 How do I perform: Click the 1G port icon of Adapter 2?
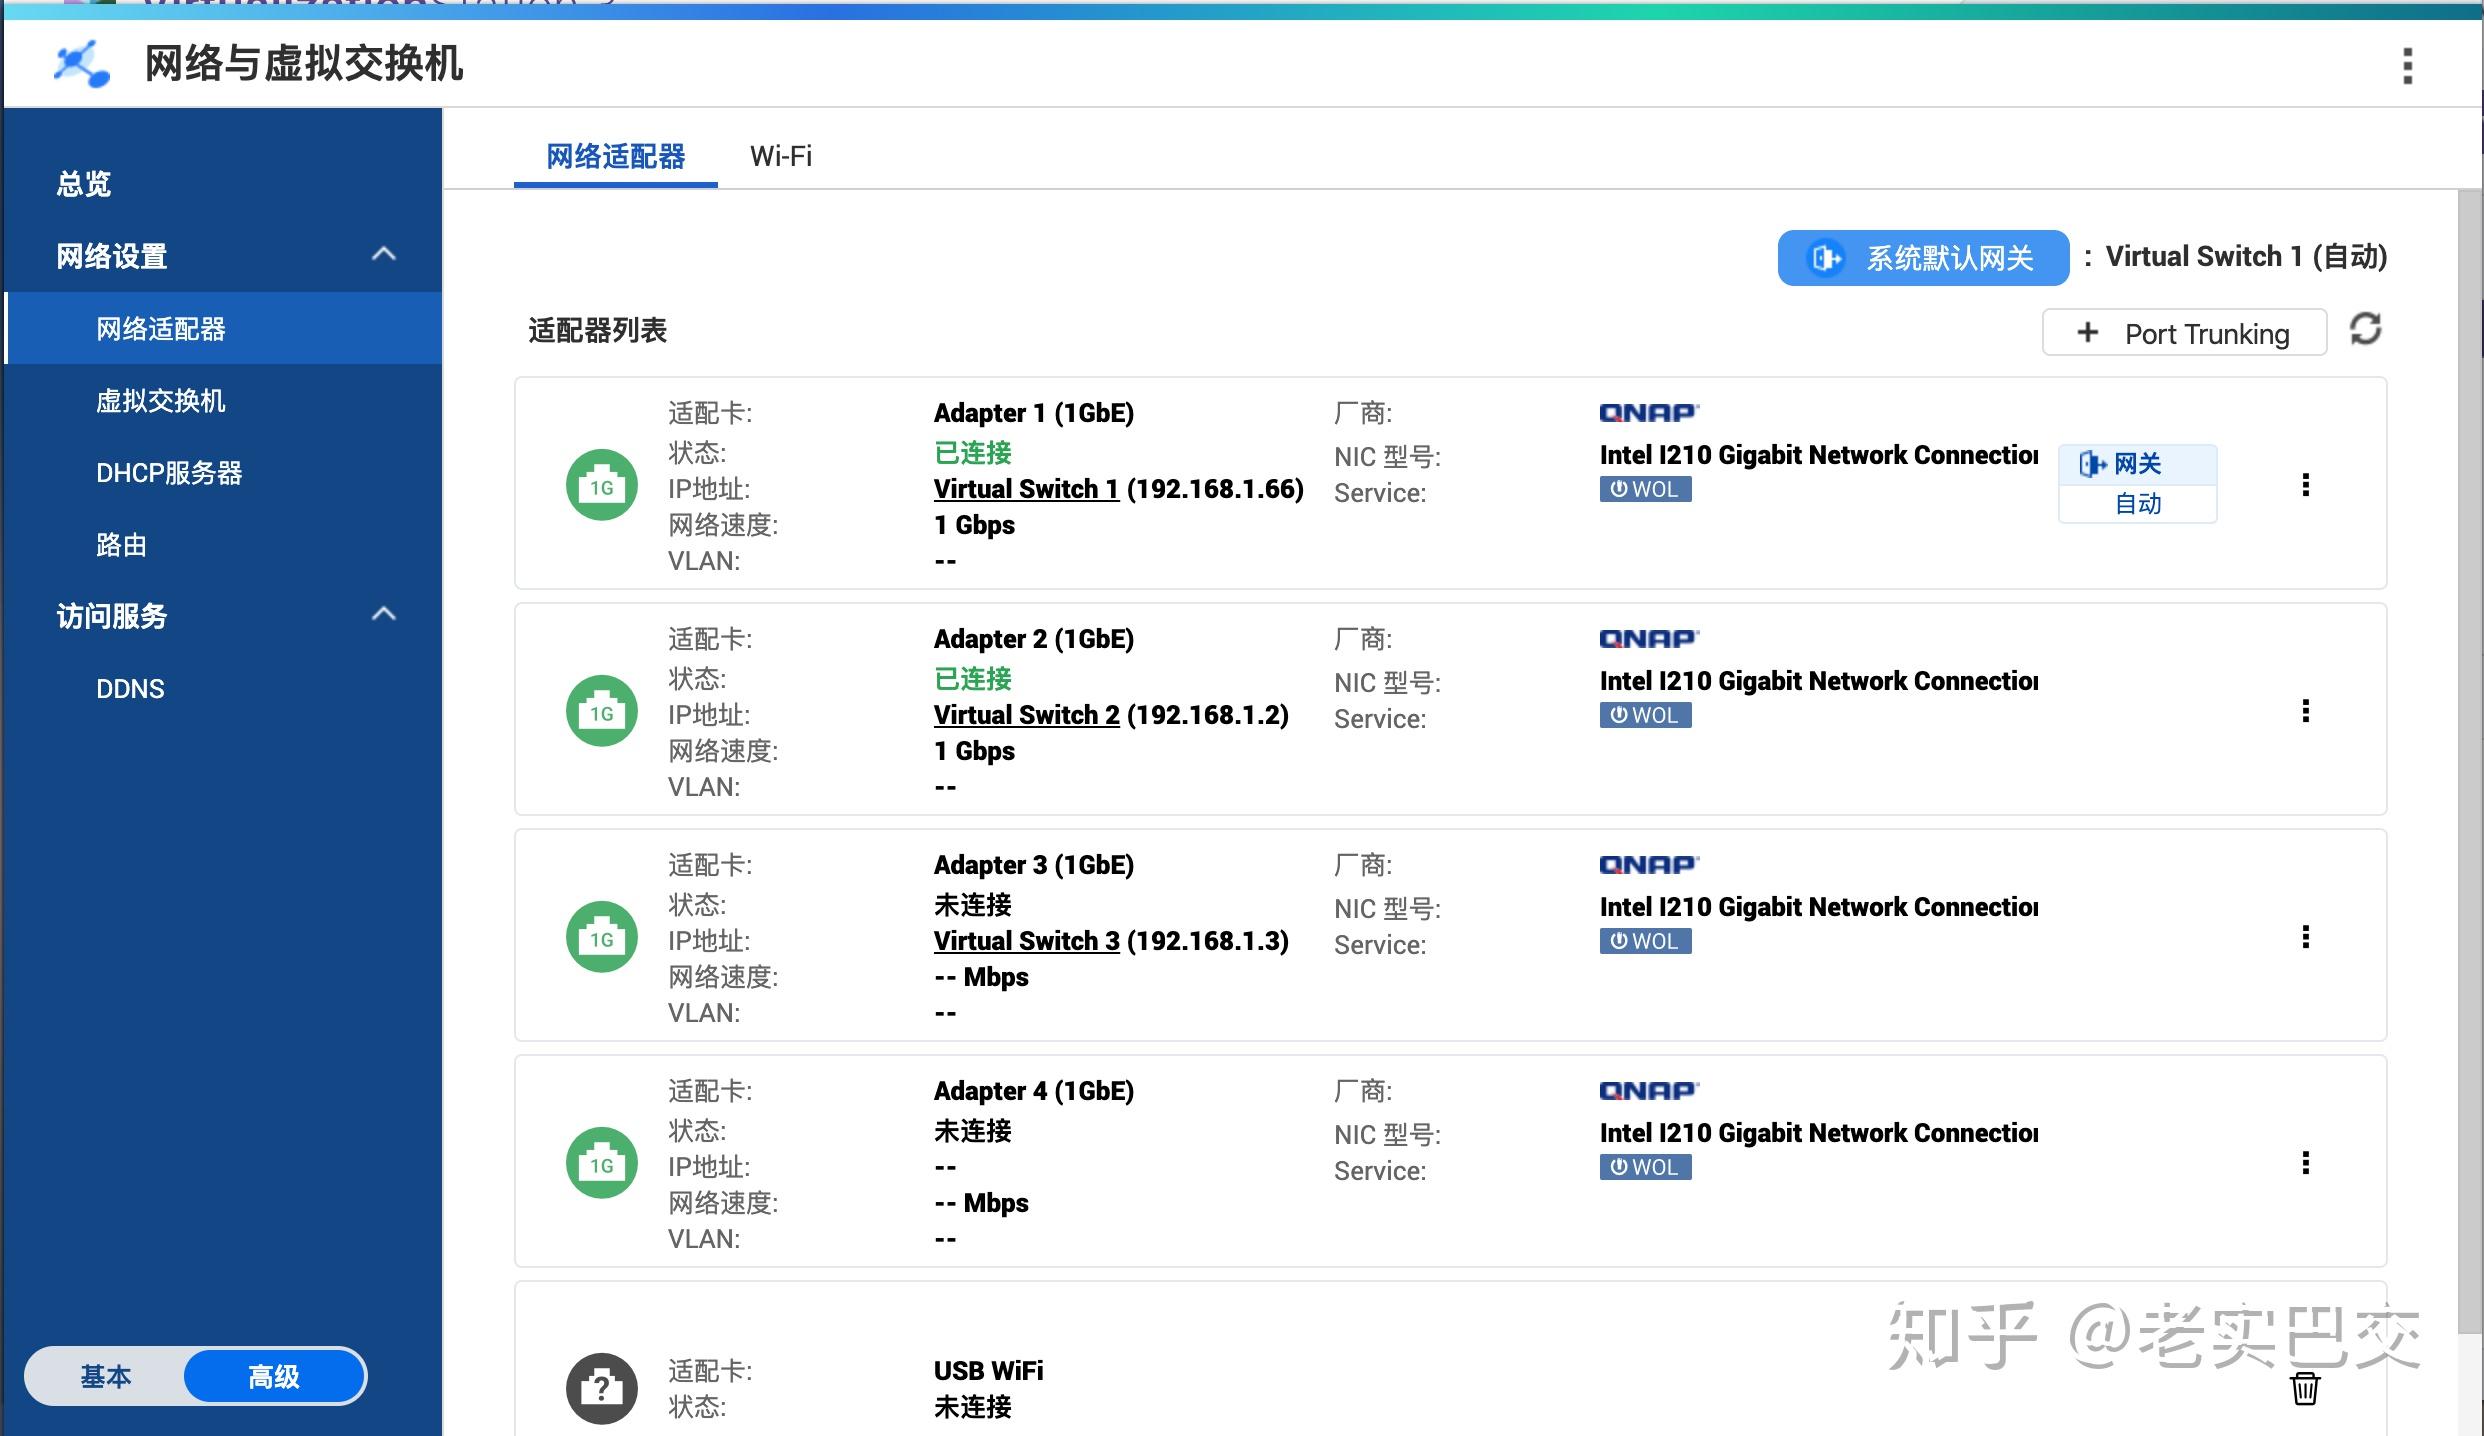coord(602,711)
